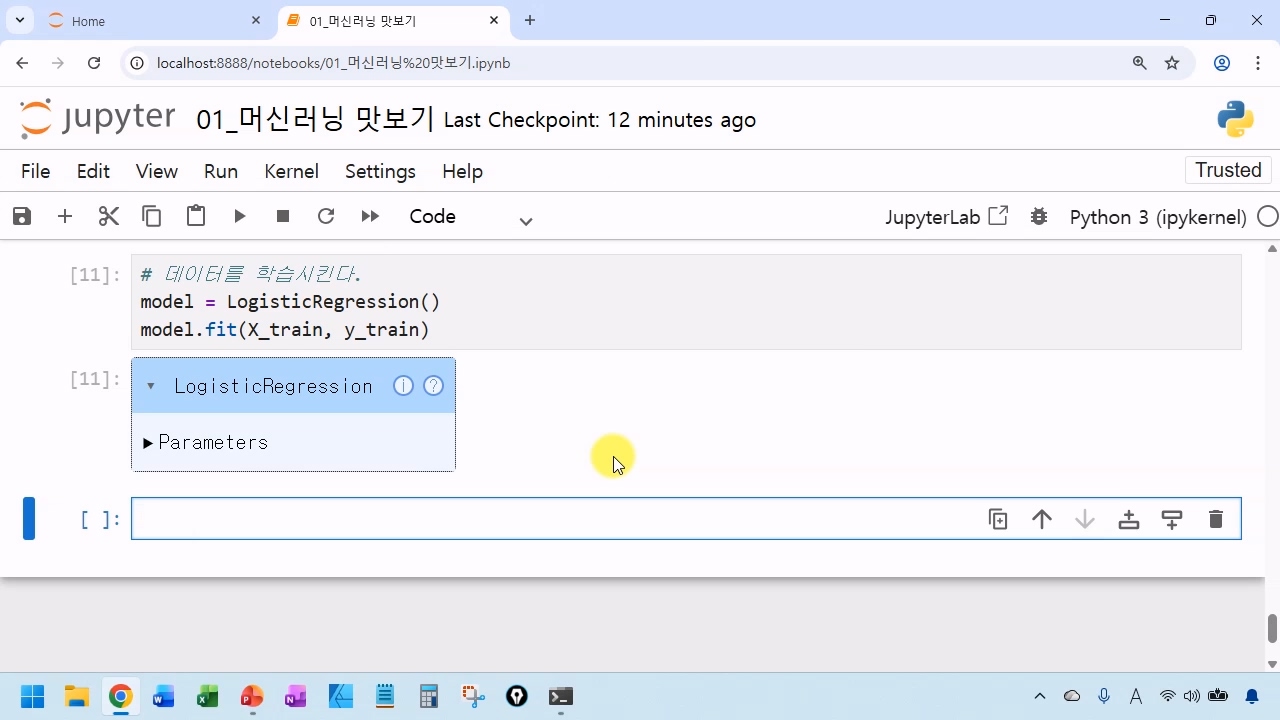Viewport: 1280px width, 720px height.
Task: Show hidden system tray icons
Action: pyautogui.click(x=1040, y=696)
